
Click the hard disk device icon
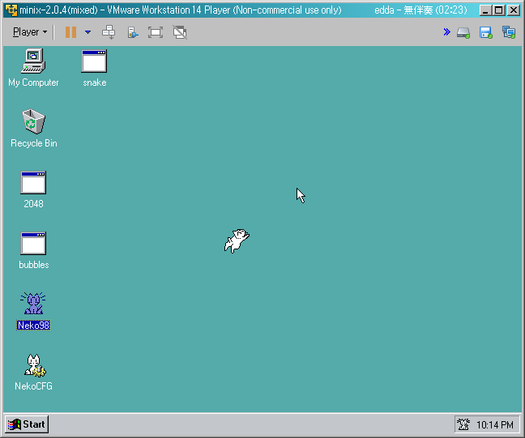463,33
